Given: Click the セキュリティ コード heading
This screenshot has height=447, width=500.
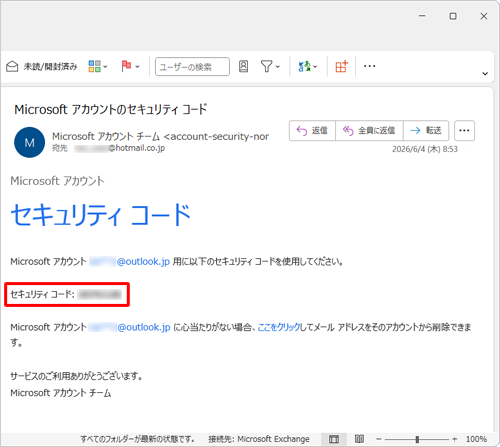Looking at the screenshot, I should pos(100,215).
